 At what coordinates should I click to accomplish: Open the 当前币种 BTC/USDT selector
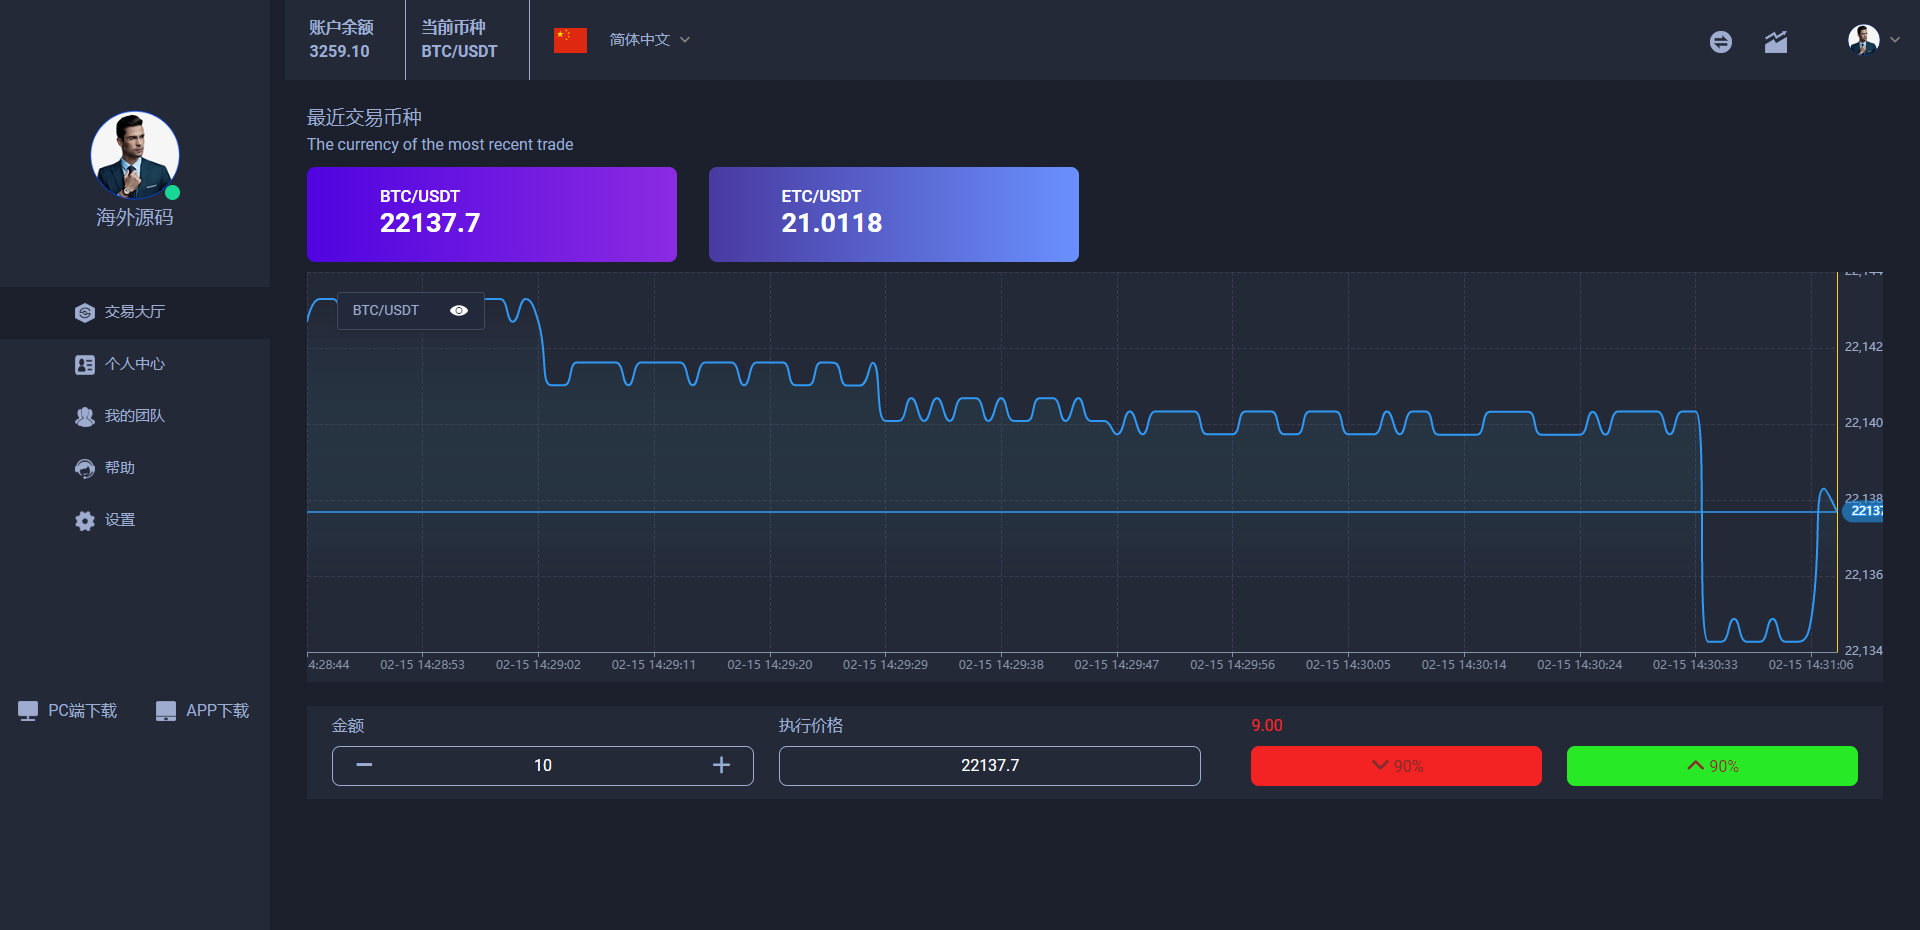[x=459, y=40]
